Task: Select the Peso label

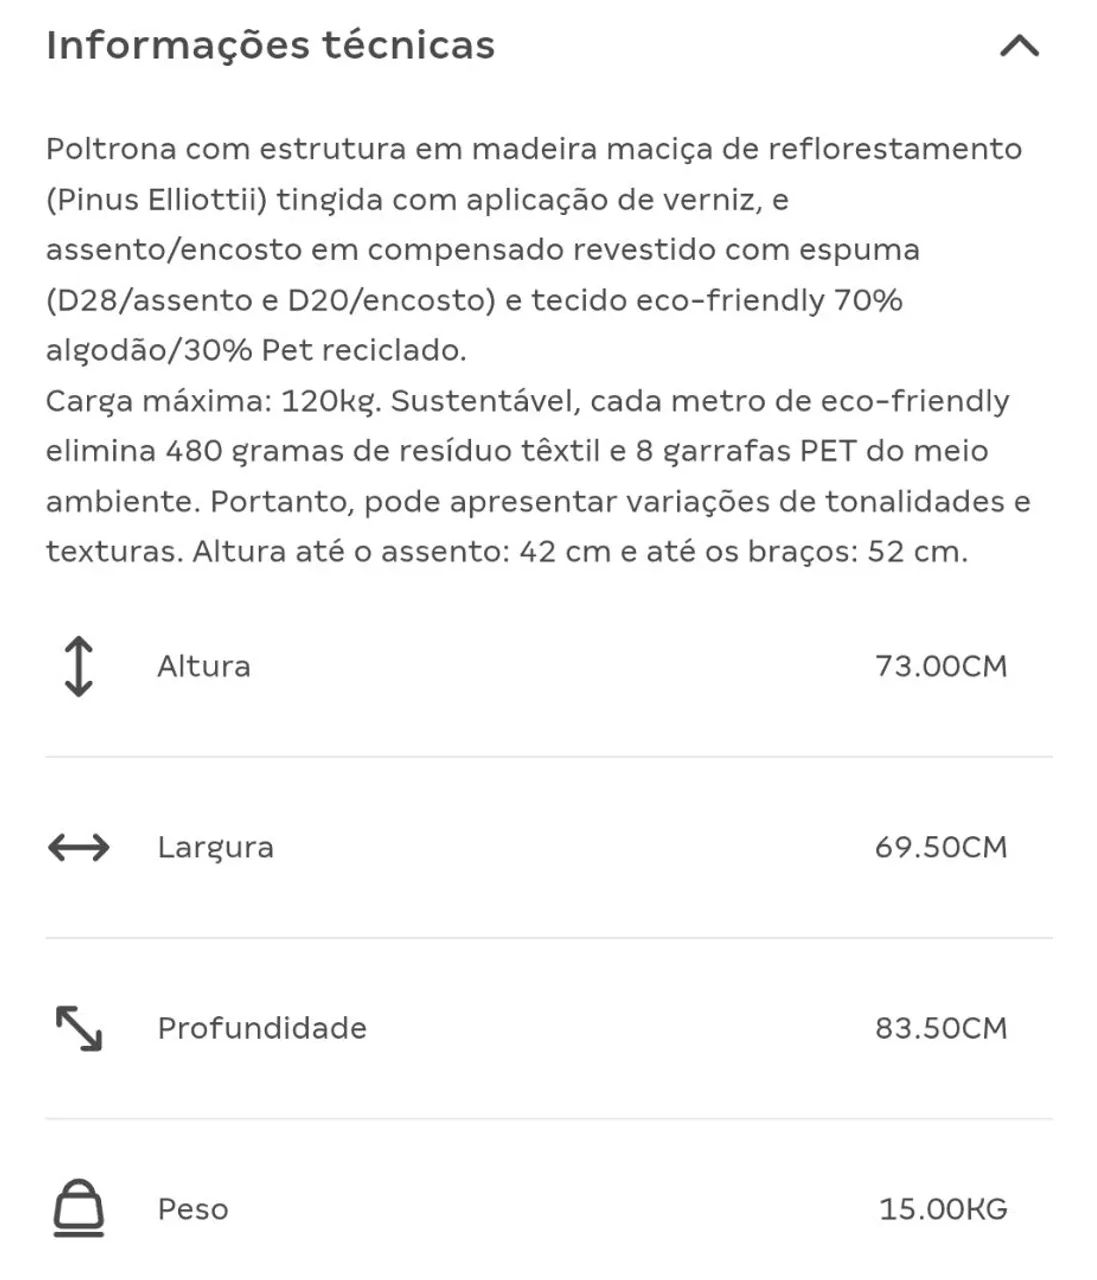Action: 193,1209
